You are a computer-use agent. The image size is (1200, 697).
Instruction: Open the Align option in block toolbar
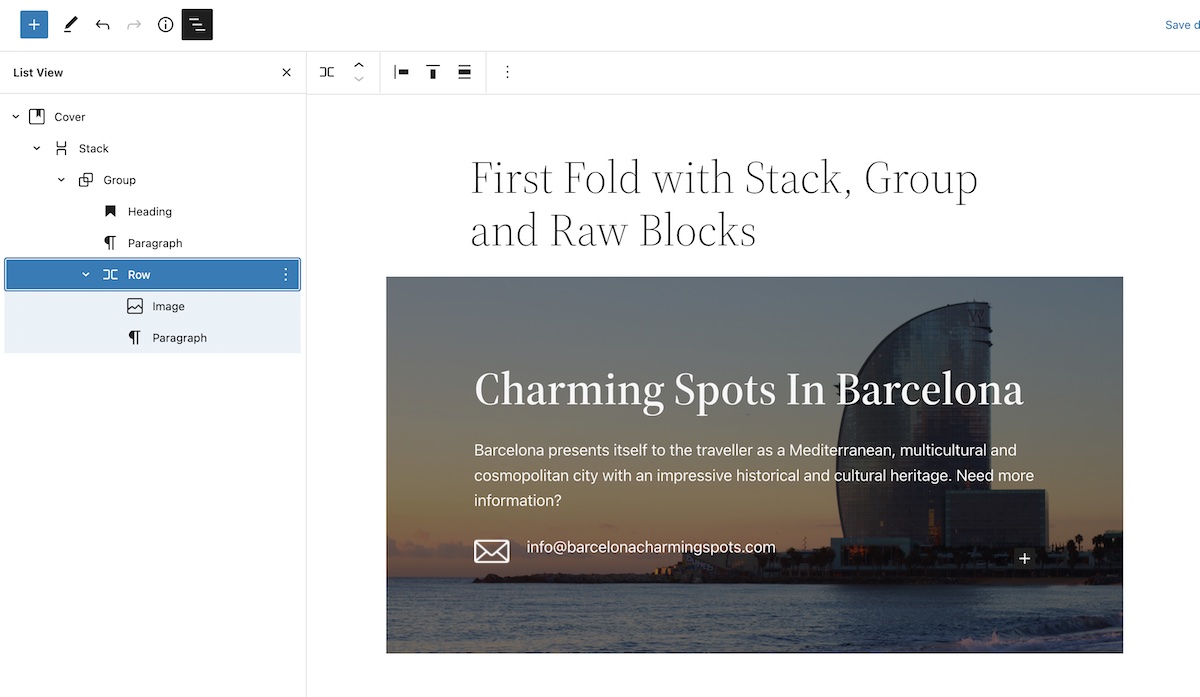[464, 72]
